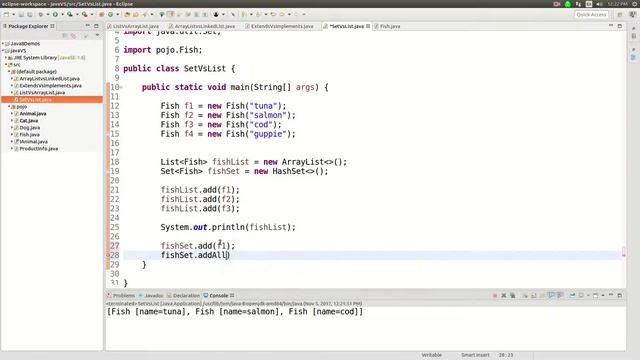Click the Open Type toolbar icon
Image resolution: width=640 pixels, height=360 pixels.
pos(127,14)
